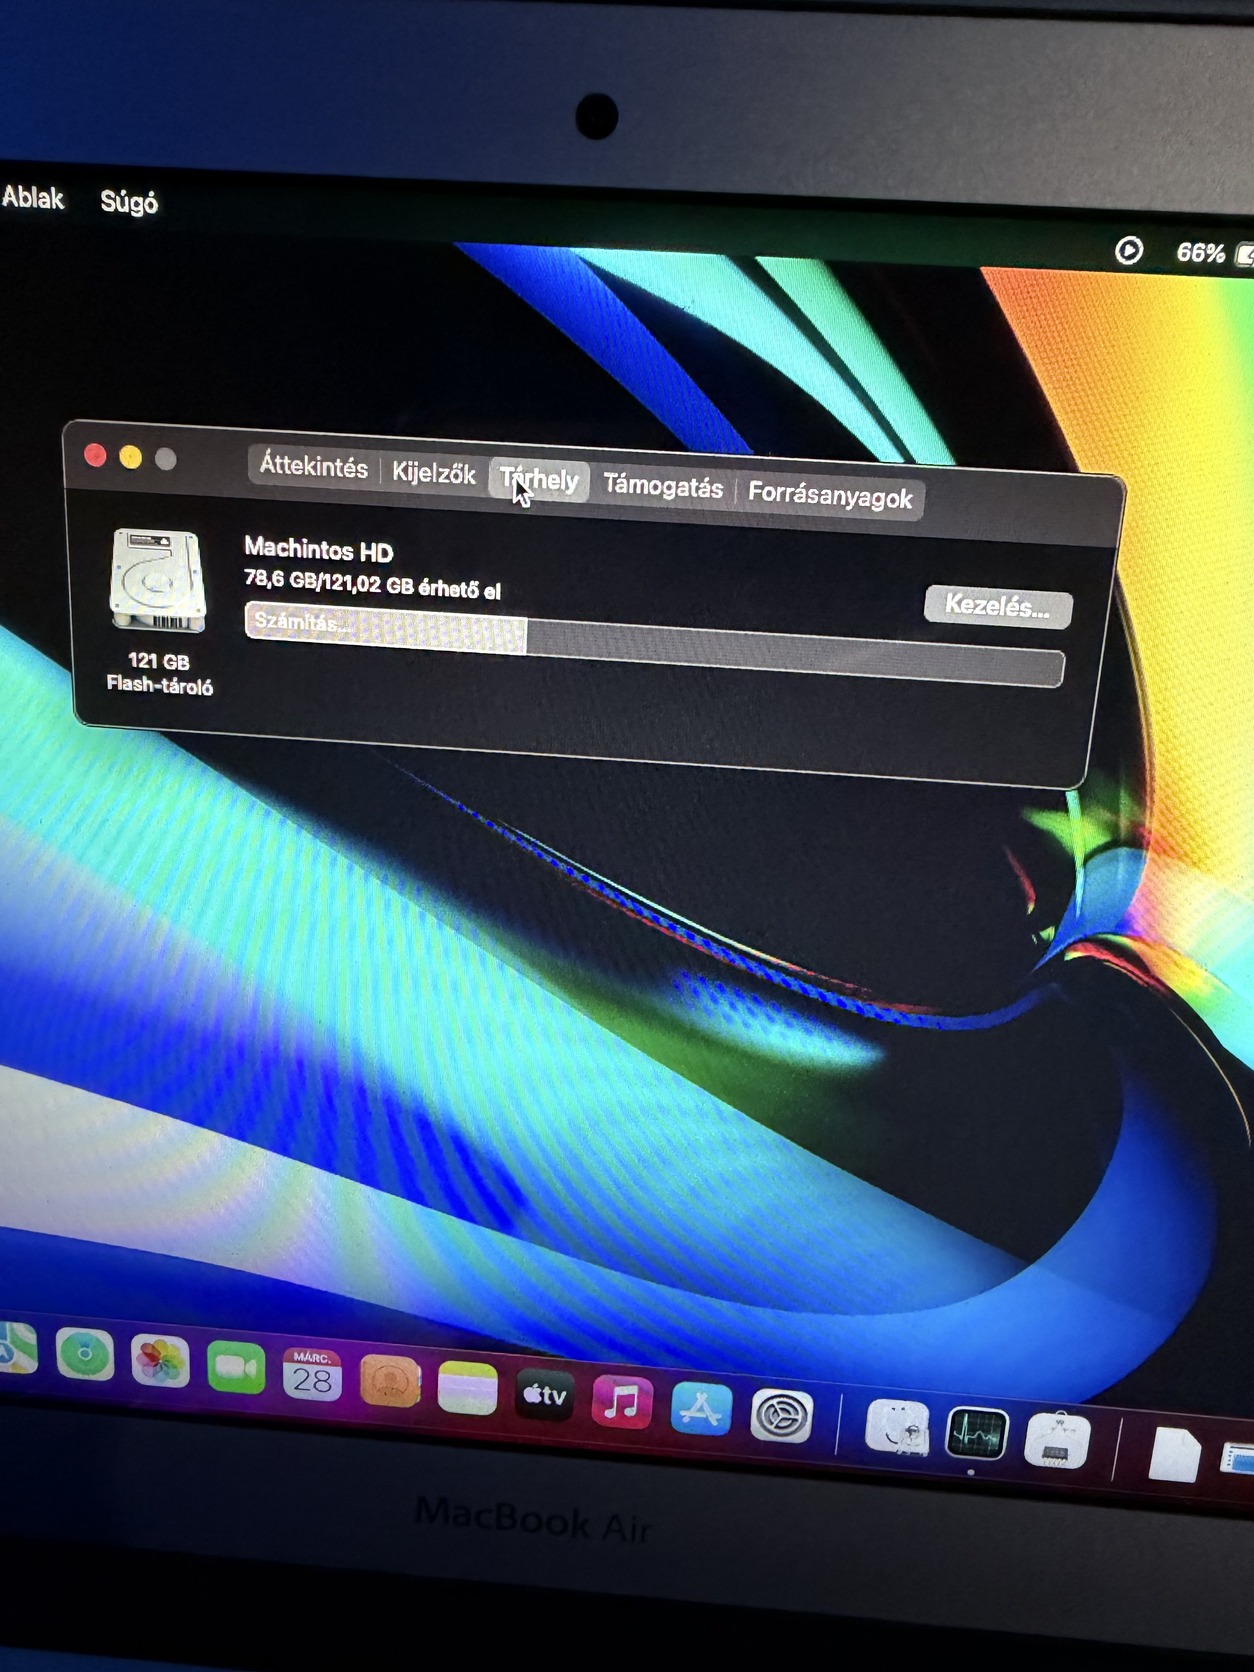
Task: Select the Tárhely tab
Action: point(540,480)
